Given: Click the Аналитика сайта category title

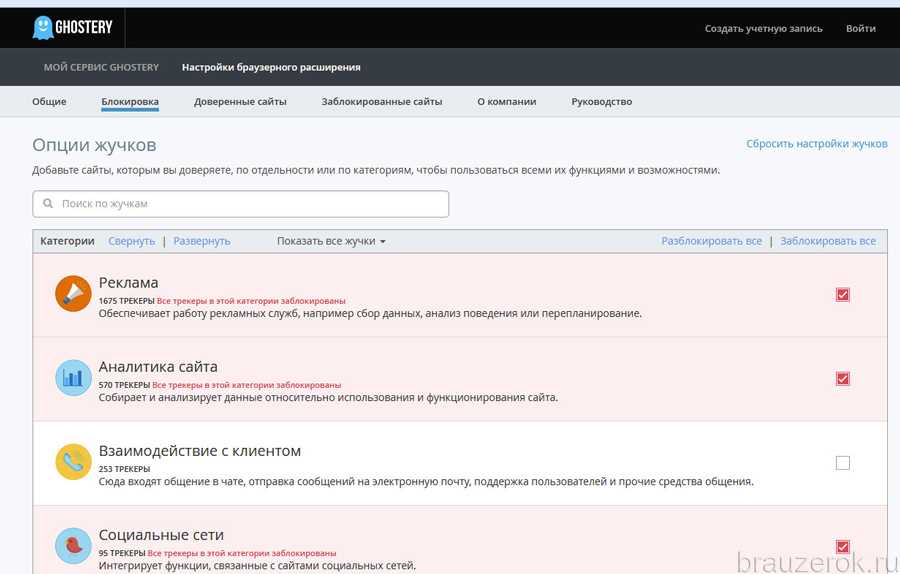Looking at the screenshot, I should tap(158, 366).
